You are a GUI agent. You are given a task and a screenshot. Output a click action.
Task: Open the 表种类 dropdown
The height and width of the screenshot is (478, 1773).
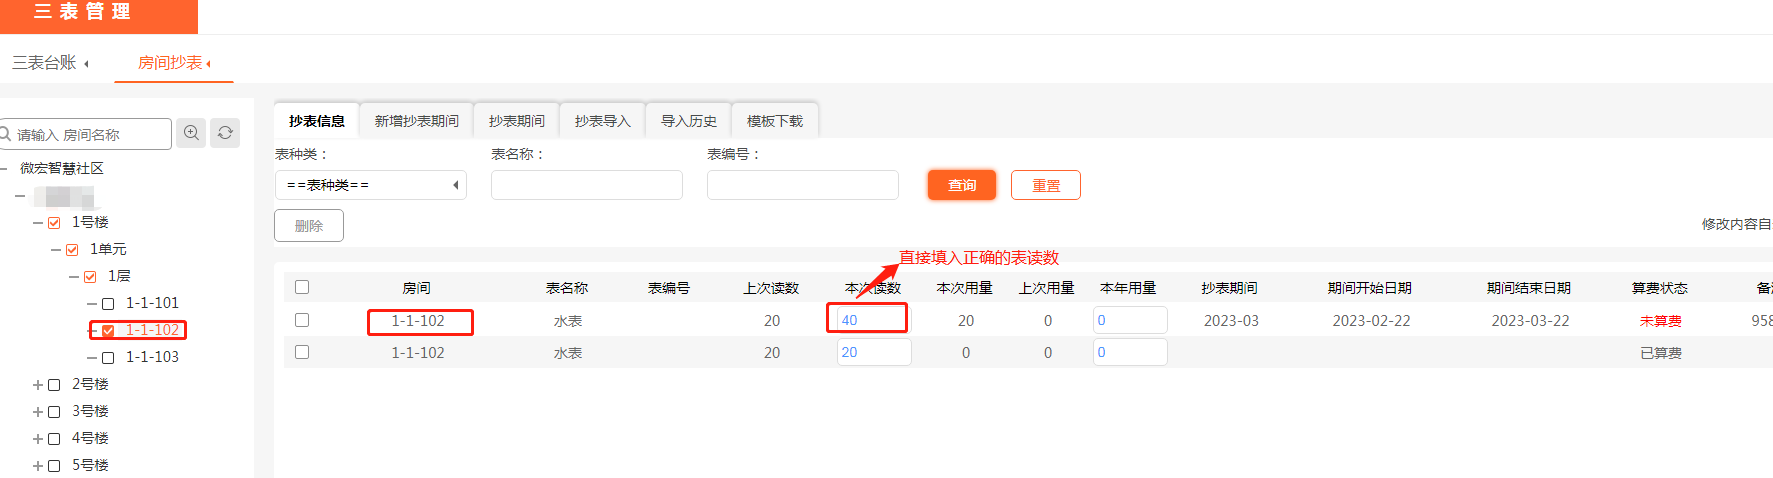[370, 185]
